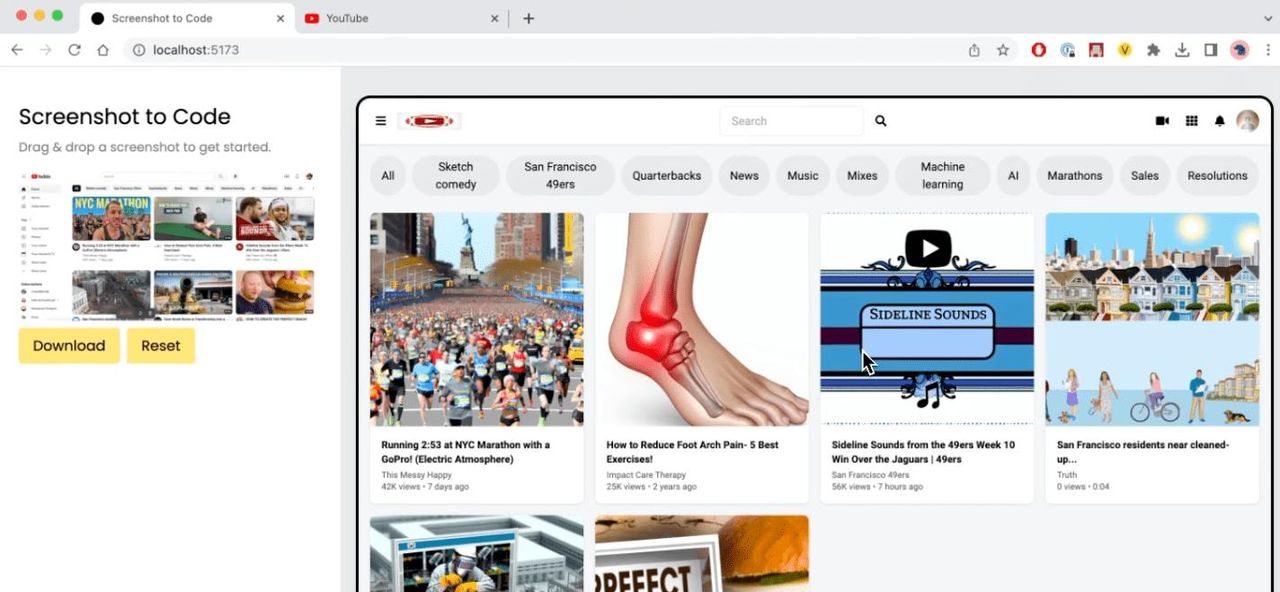Click the search magnifier icon
The width and height of the screenshot is (1280, 592).
coord(880,120)
